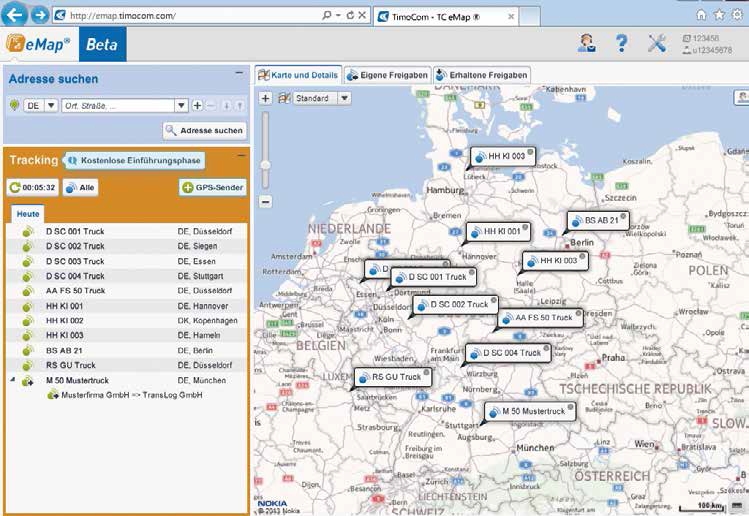Click the Adresse suchen search button
Screen dimensions: 749x516
click(205, 130)
